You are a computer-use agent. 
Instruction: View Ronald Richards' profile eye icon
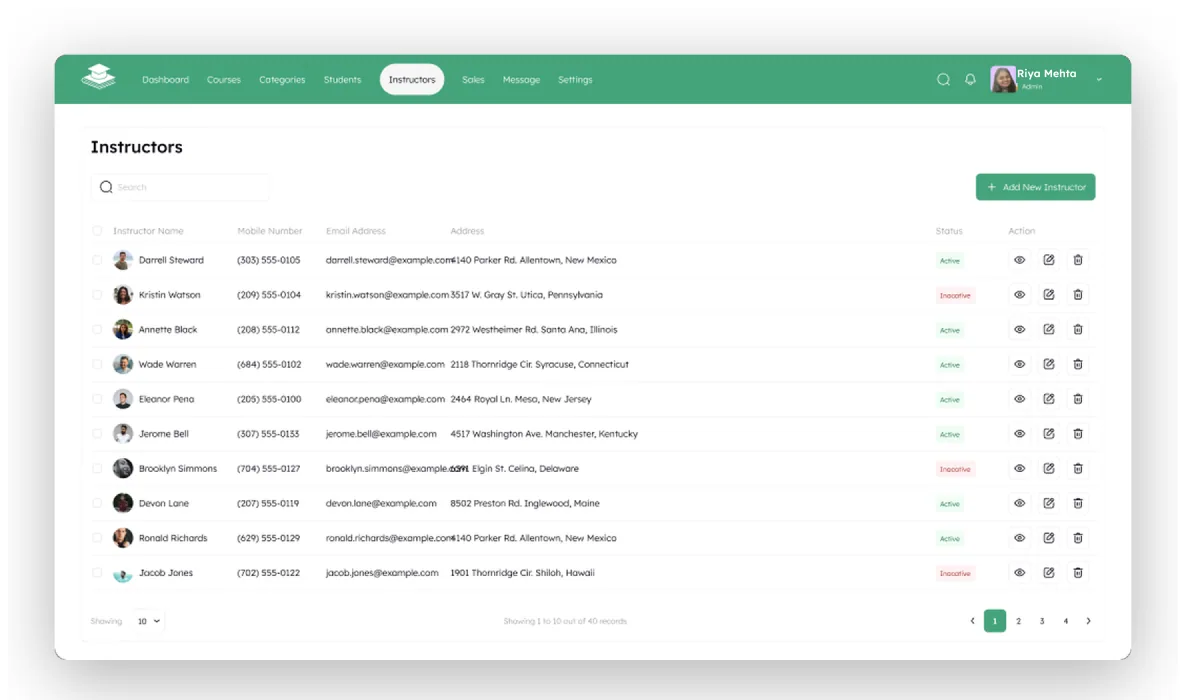[x=1020, y=538]
